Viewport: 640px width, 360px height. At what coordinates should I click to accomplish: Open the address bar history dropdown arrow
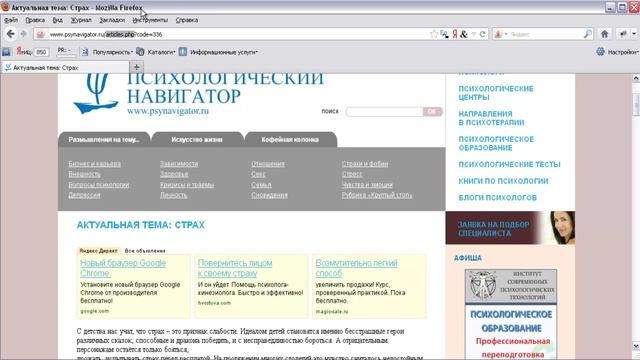pyautogui.click(x=473, y=34)
